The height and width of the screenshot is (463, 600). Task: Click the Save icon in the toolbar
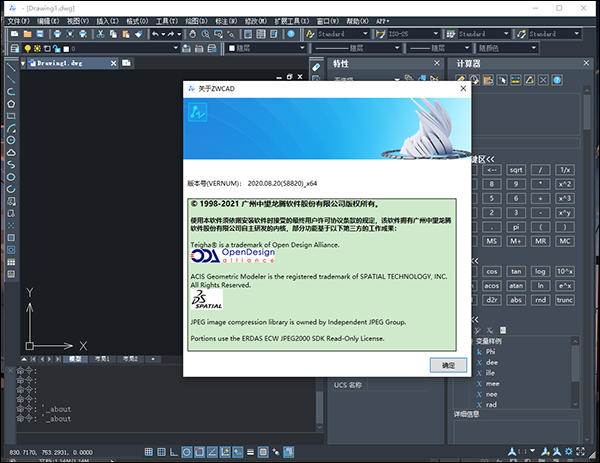pyautogui.click(x=42, y=33)
